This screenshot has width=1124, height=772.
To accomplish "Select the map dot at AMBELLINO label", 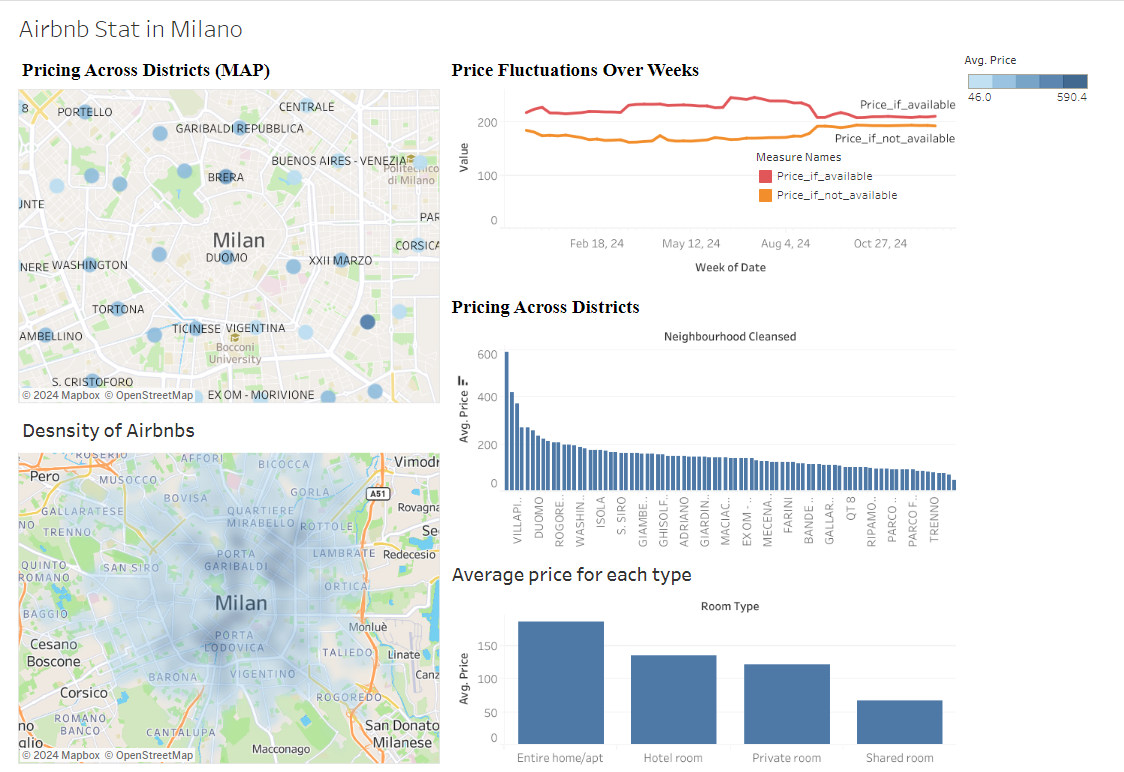I will pyautogui.click(x=45, y=335).
